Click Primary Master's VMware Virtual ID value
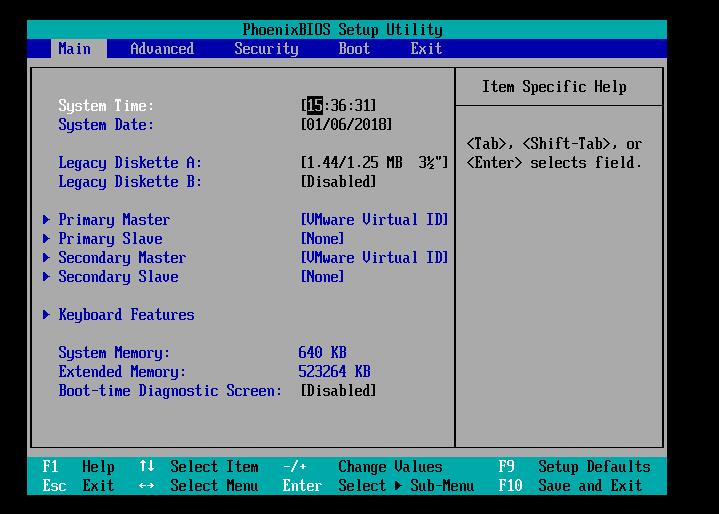Screen dimensions: 719x514 (x=374, y=220)
